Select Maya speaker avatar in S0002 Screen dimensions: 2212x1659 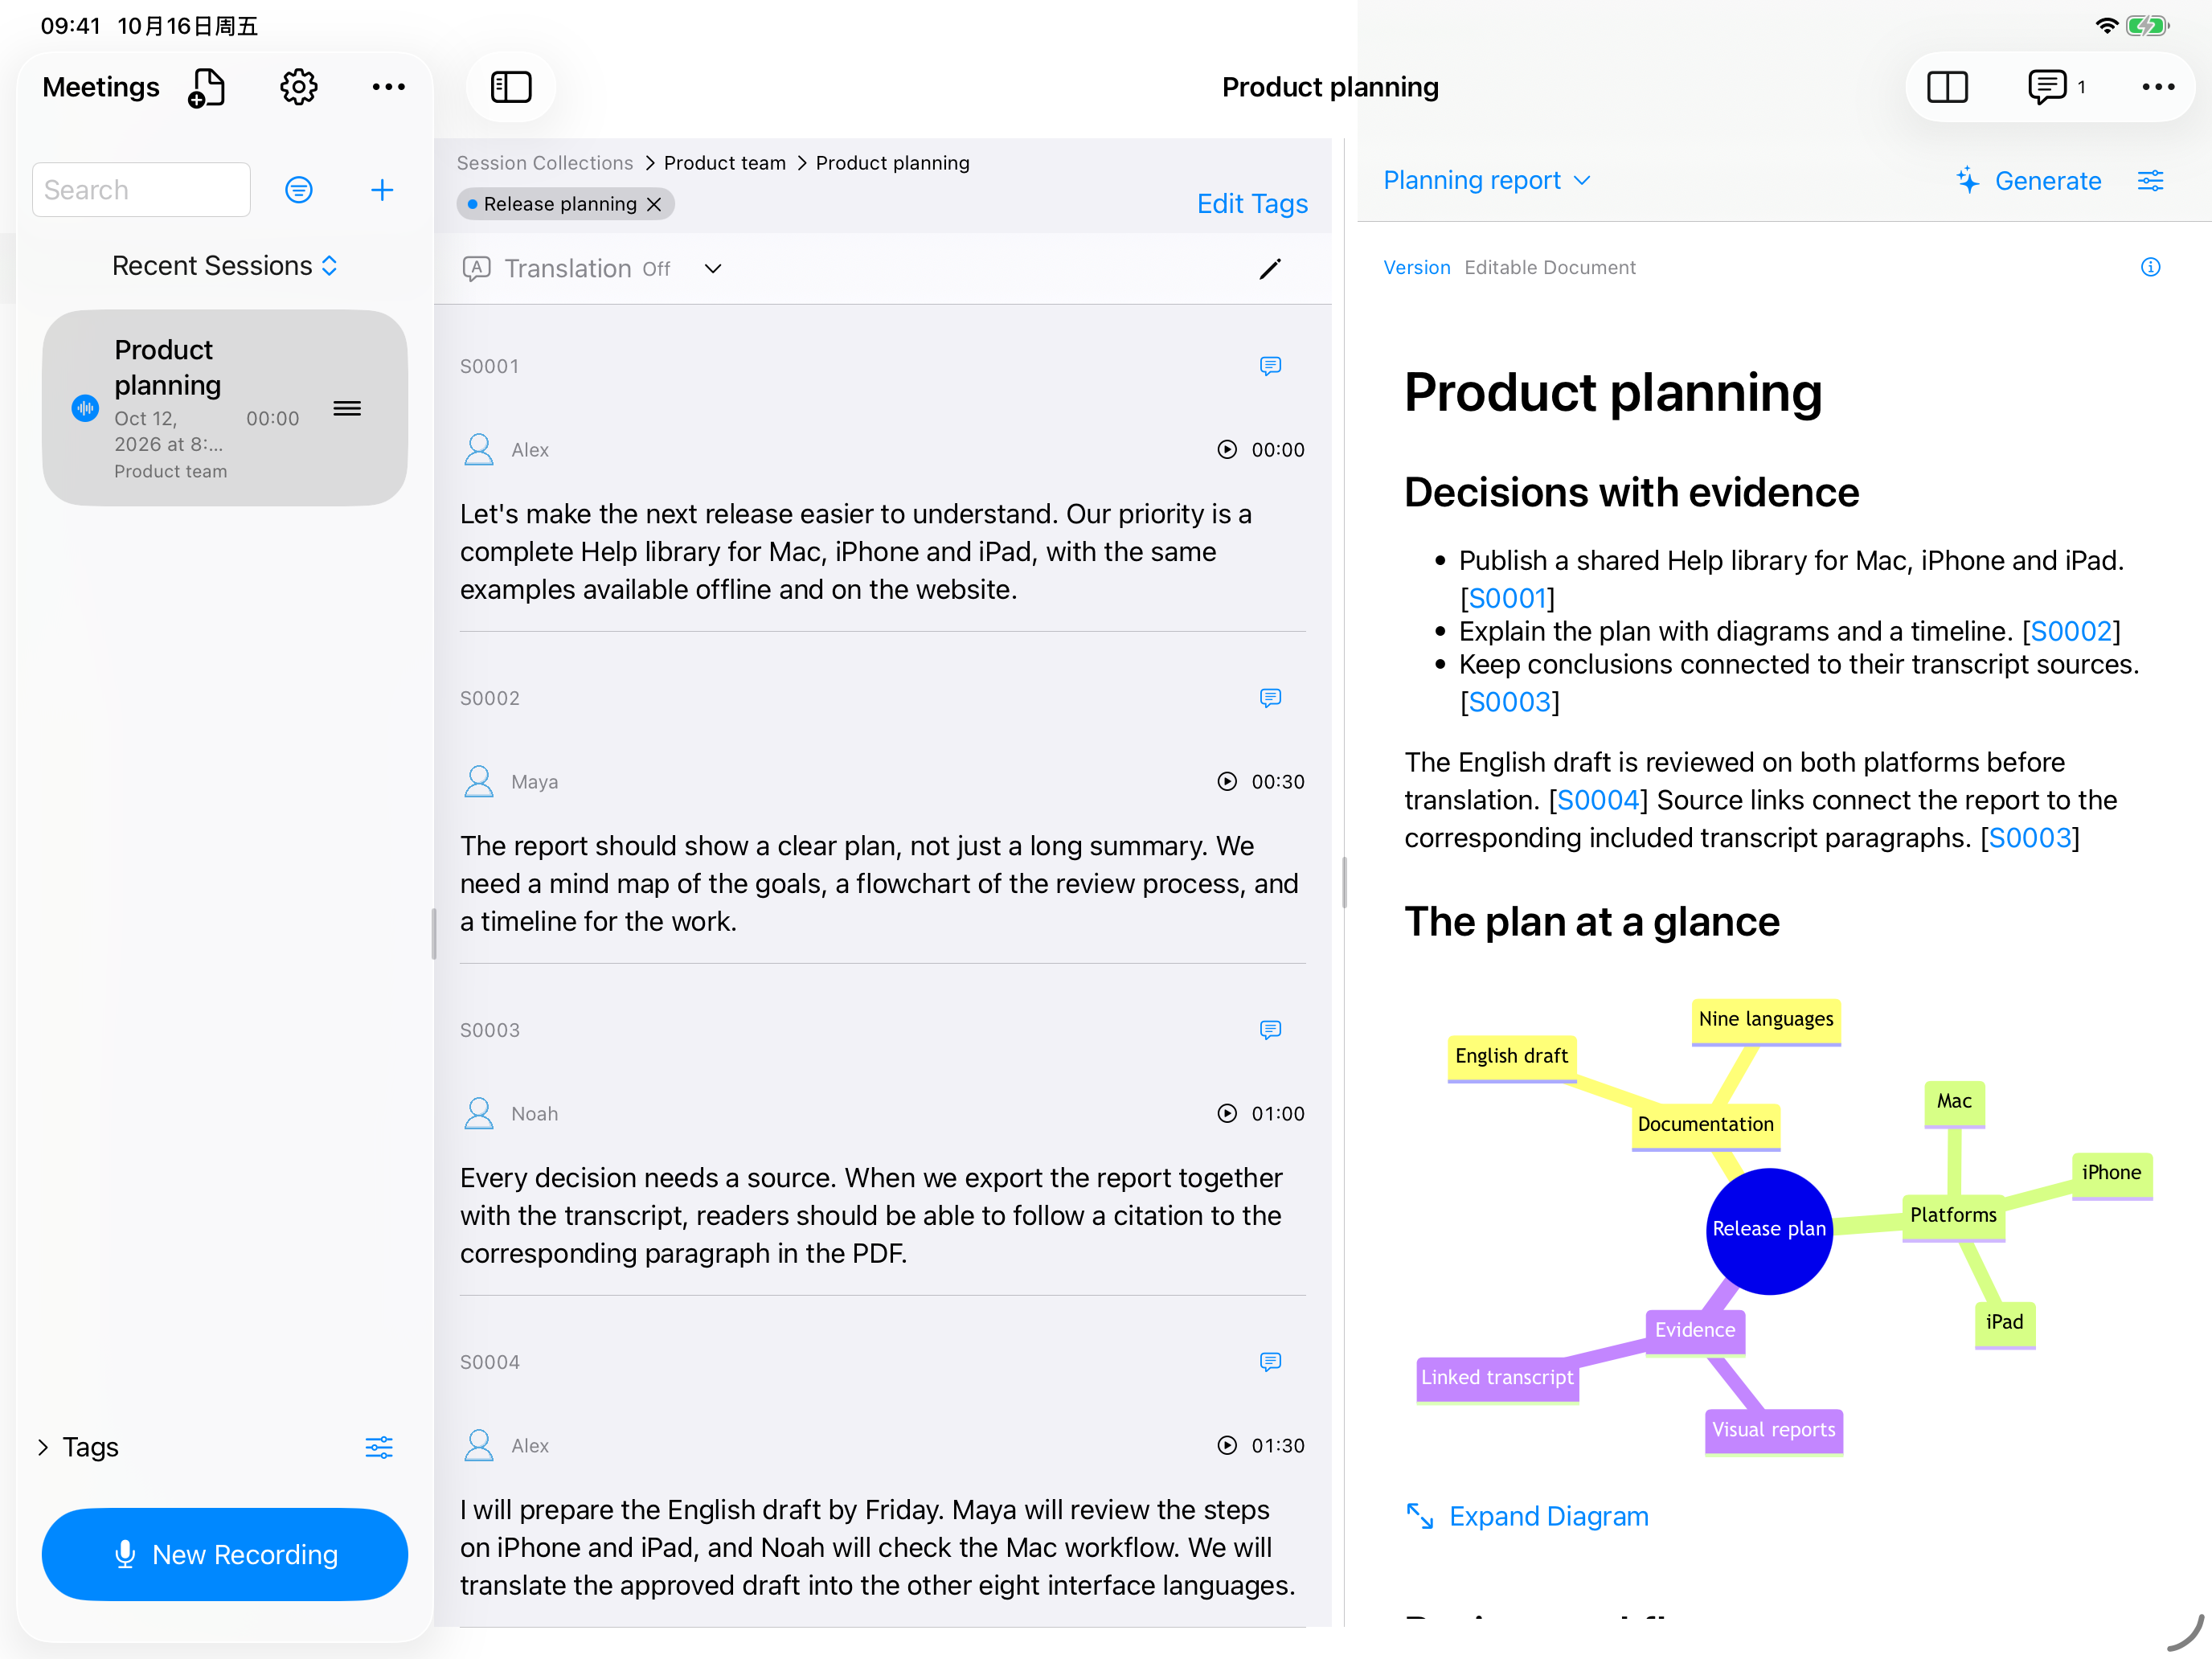[479, 782]
